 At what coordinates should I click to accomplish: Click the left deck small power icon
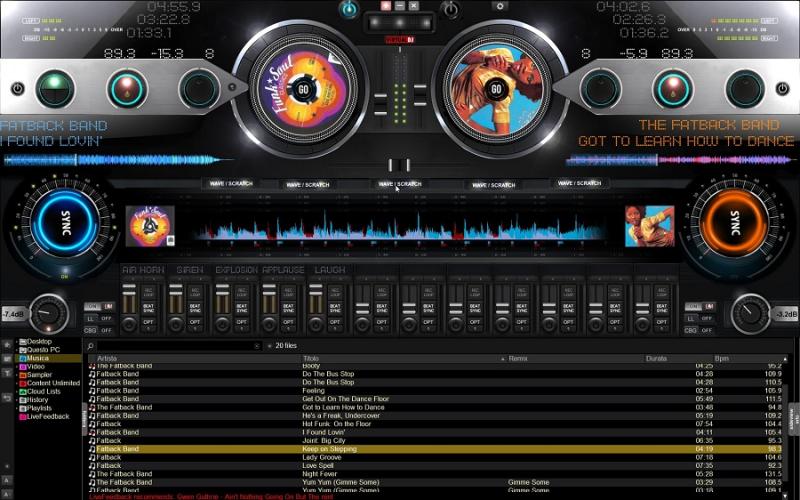click(x=17, y=89)
